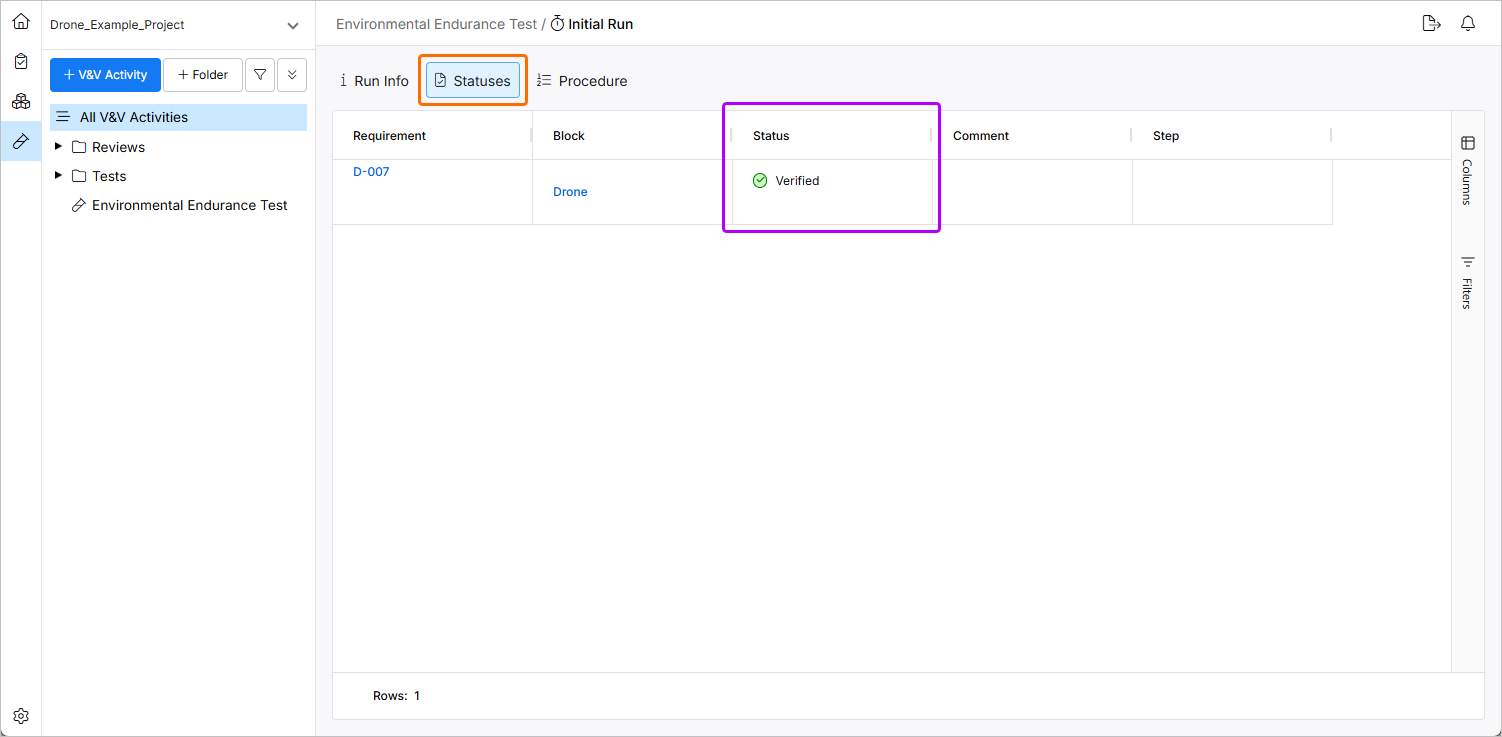Open the requirements clipboard icon
1502x737 pixels.
click(21, 61)
